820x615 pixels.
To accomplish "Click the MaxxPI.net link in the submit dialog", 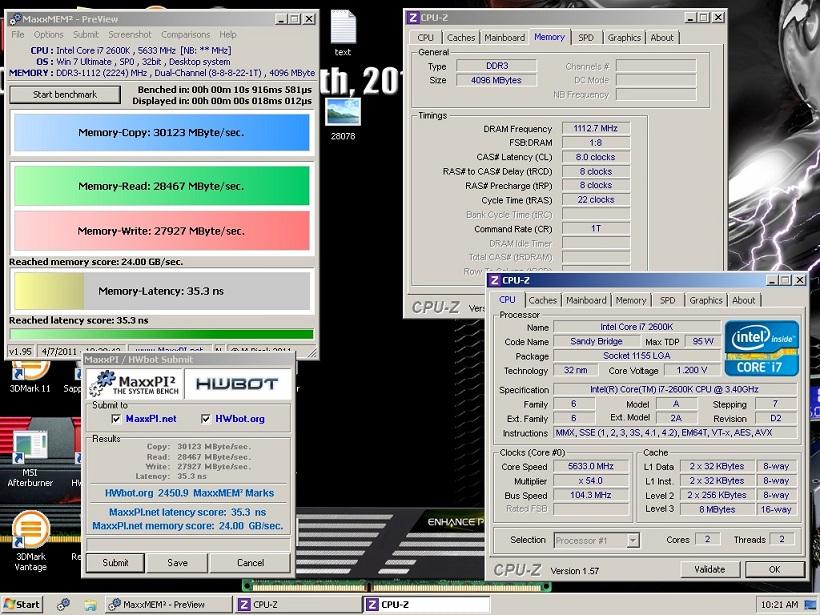I will coord(151,418).
